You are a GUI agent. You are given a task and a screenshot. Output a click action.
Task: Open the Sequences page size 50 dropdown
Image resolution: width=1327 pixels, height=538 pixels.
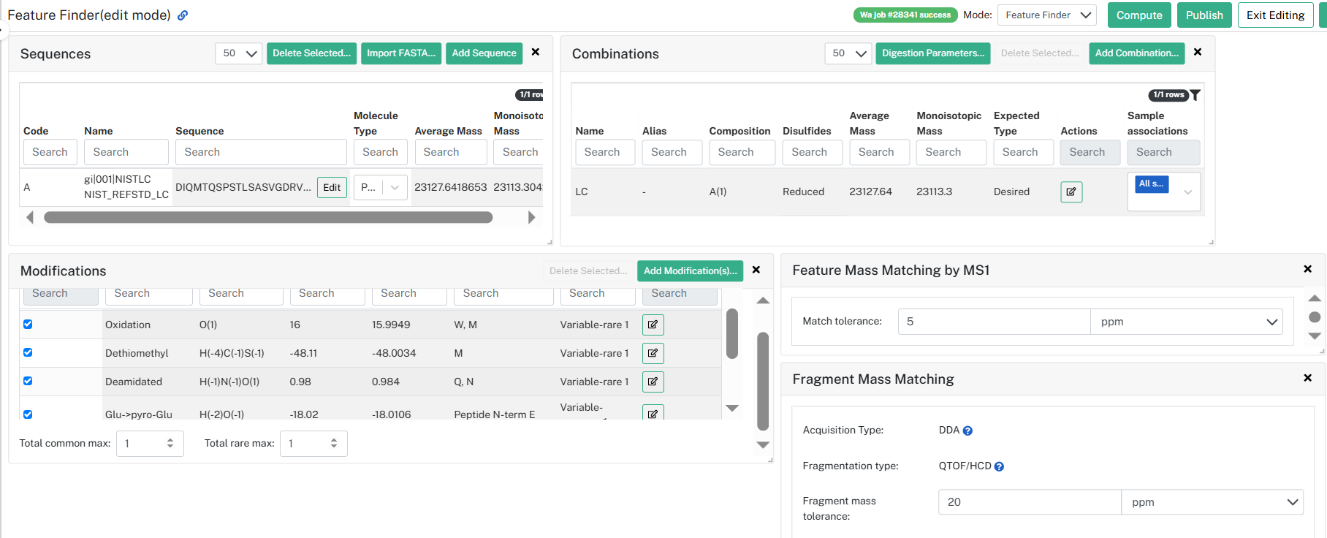238,53
